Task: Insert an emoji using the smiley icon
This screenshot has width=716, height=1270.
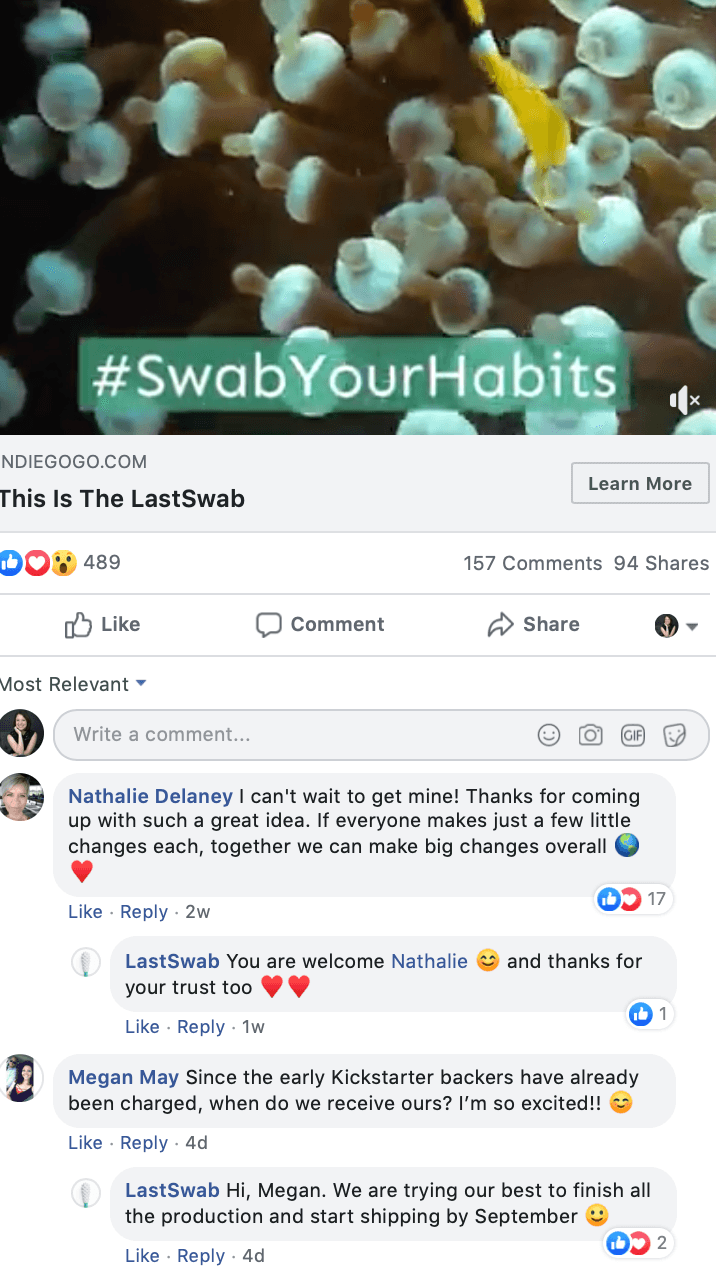Action: pyautogui.click(x=549, y=735)
